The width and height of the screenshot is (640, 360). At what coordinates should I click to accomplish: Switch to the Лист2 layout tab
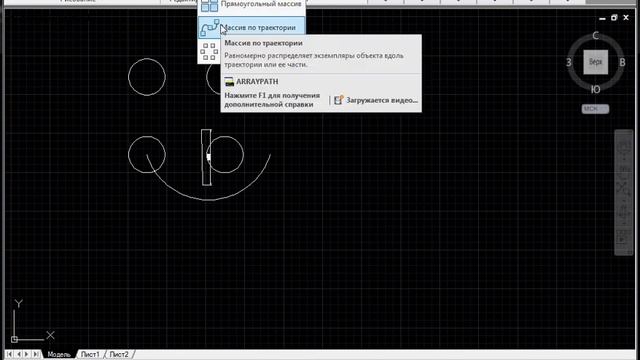[119, 354]
